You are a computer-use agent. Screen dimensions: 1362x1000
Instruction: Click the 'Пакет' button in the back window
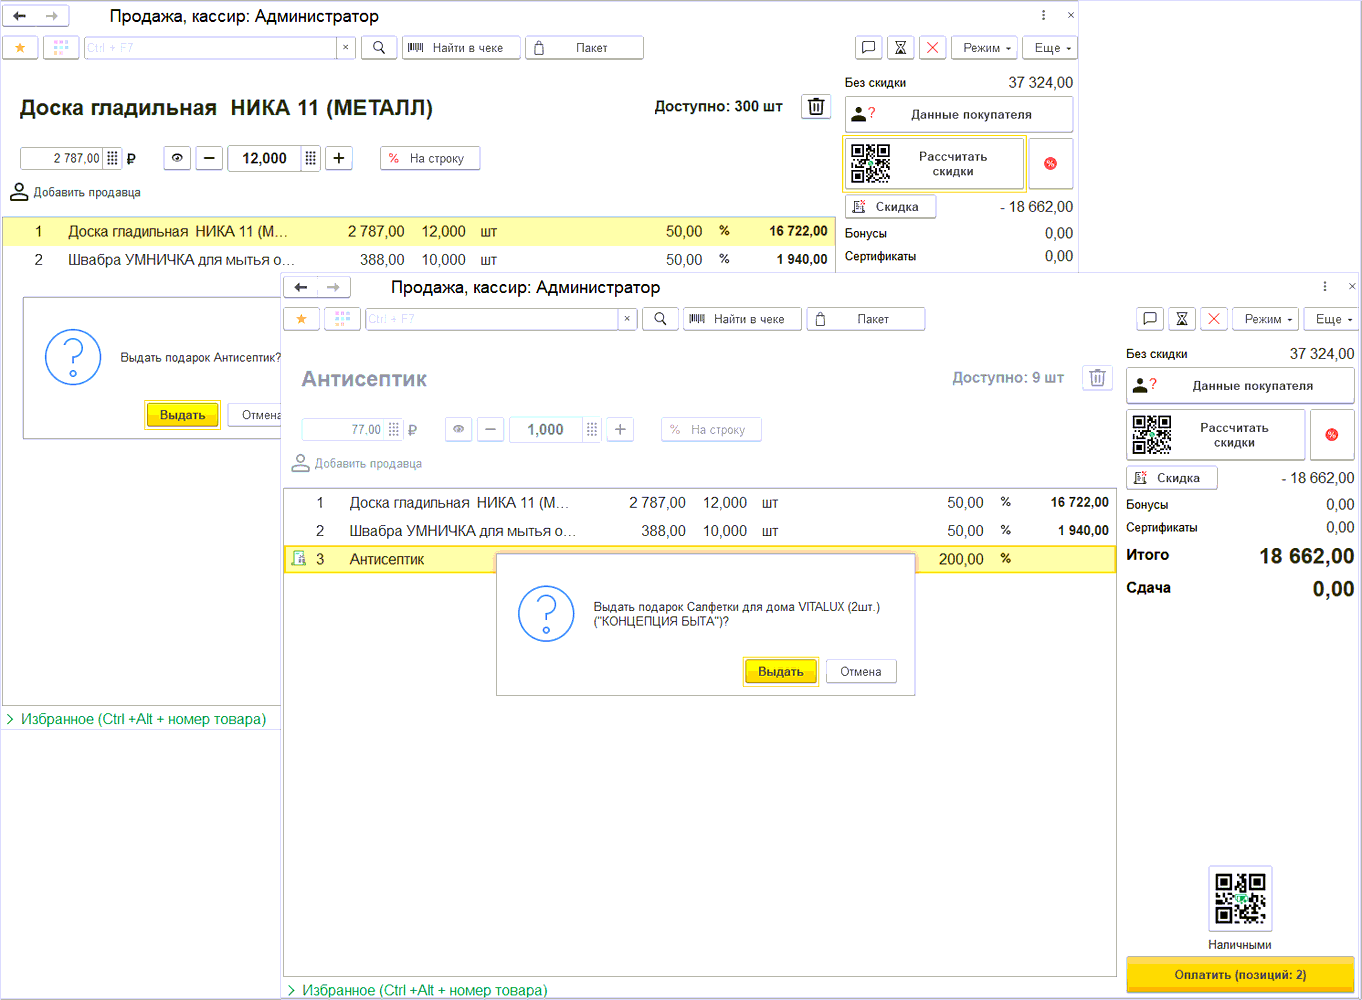click(x=584, y=48)
